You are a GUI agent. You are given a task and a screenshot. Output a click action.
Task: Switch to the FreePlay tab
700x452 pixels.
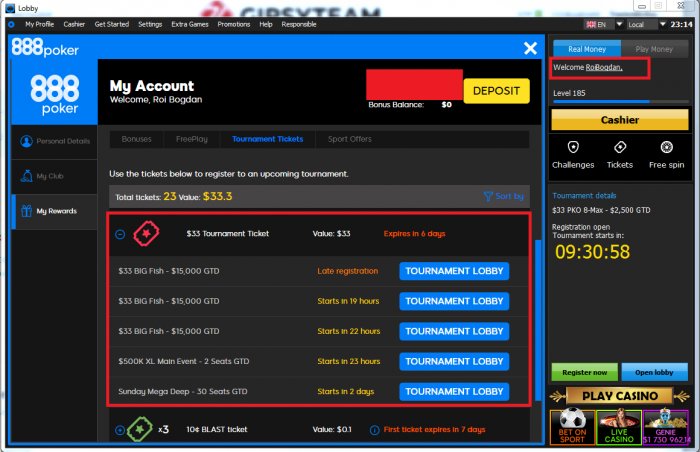(192, 139)
